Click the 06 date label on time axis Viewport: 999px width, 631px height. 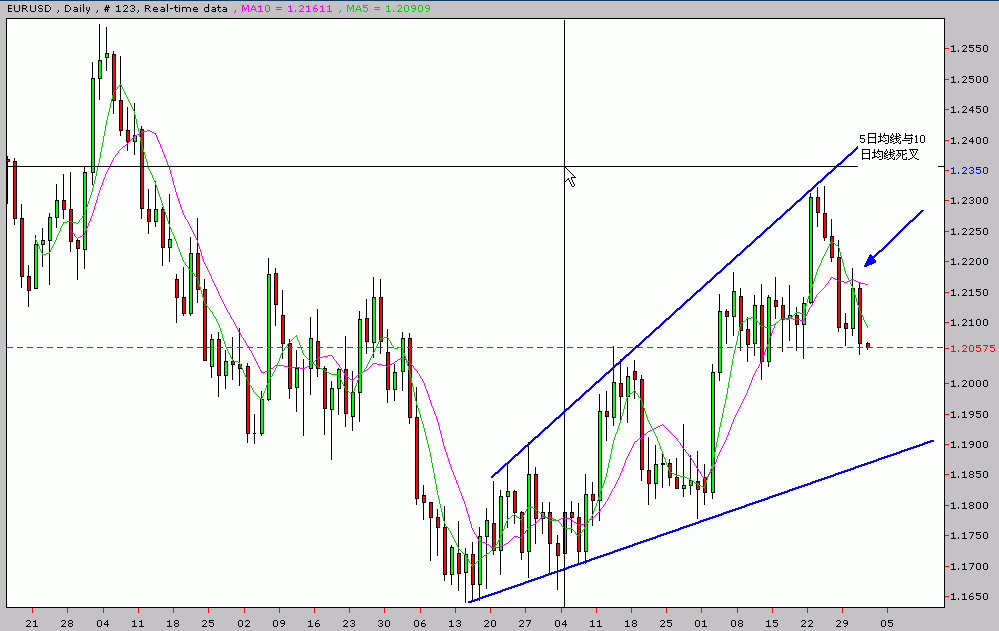tap(419, 623)
